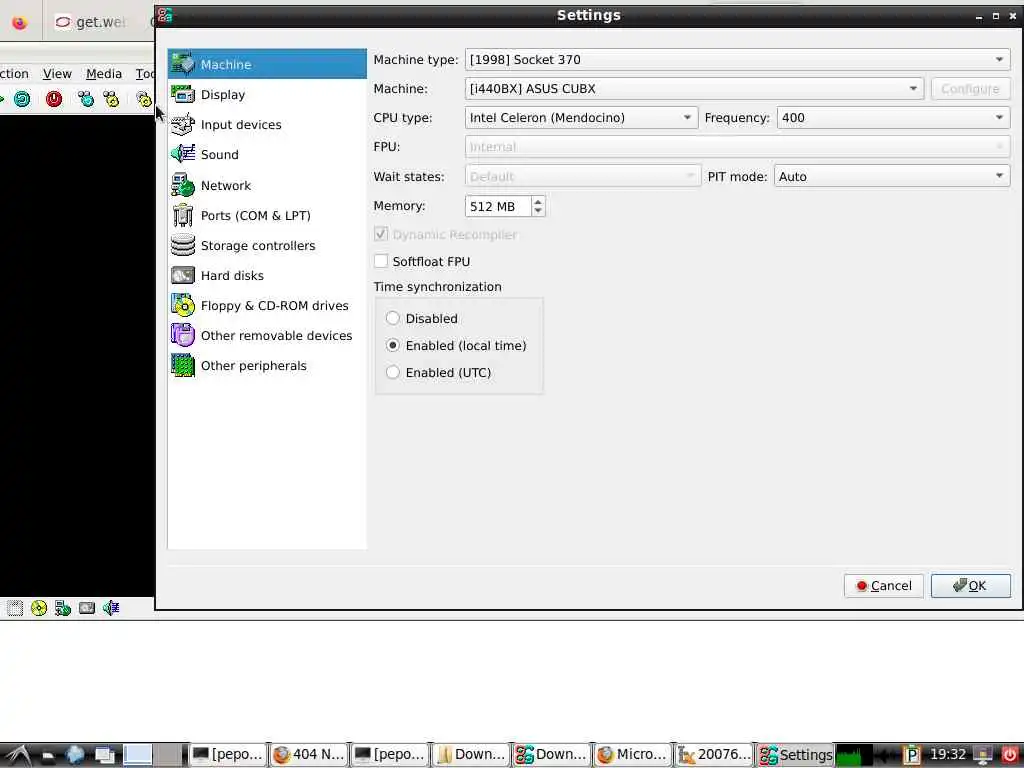The image size is (1024, 768).
Task: Open the Machine type dropdown
Action: pos(737,59)
